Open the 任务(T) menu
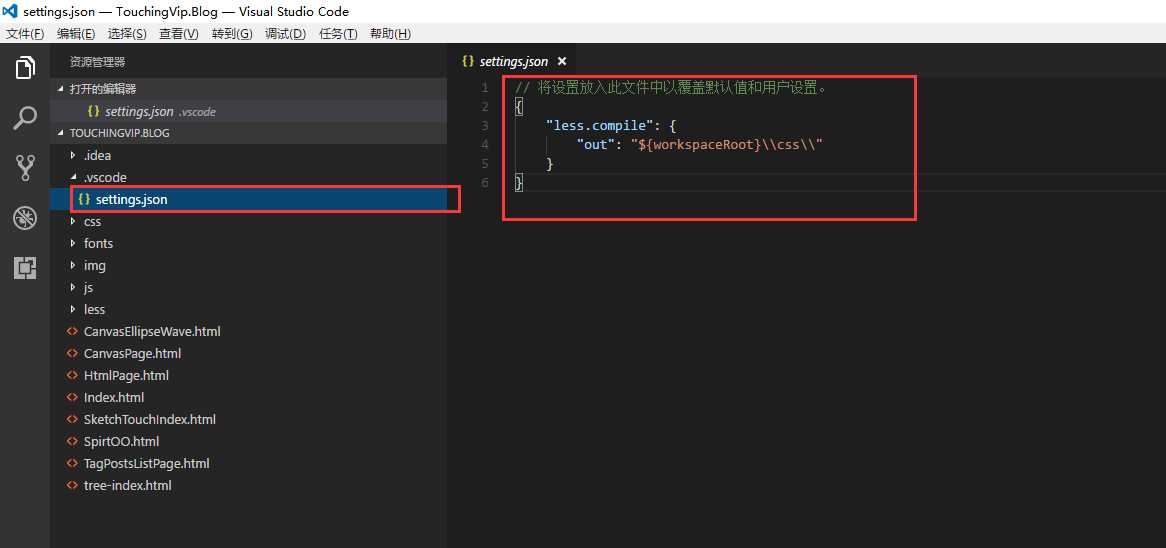Viewport: 1166px width, 548px height. click(x=338, y=33)
